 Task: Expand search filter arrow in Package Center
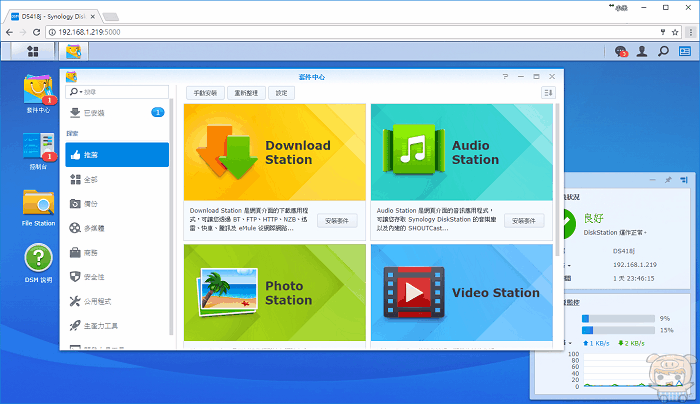point(81,92)
